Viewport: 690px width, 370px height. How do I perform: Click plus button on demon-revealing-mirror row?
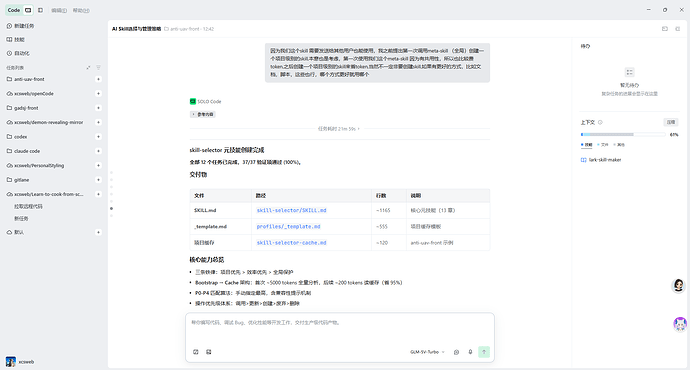click(x=98, y=122)
